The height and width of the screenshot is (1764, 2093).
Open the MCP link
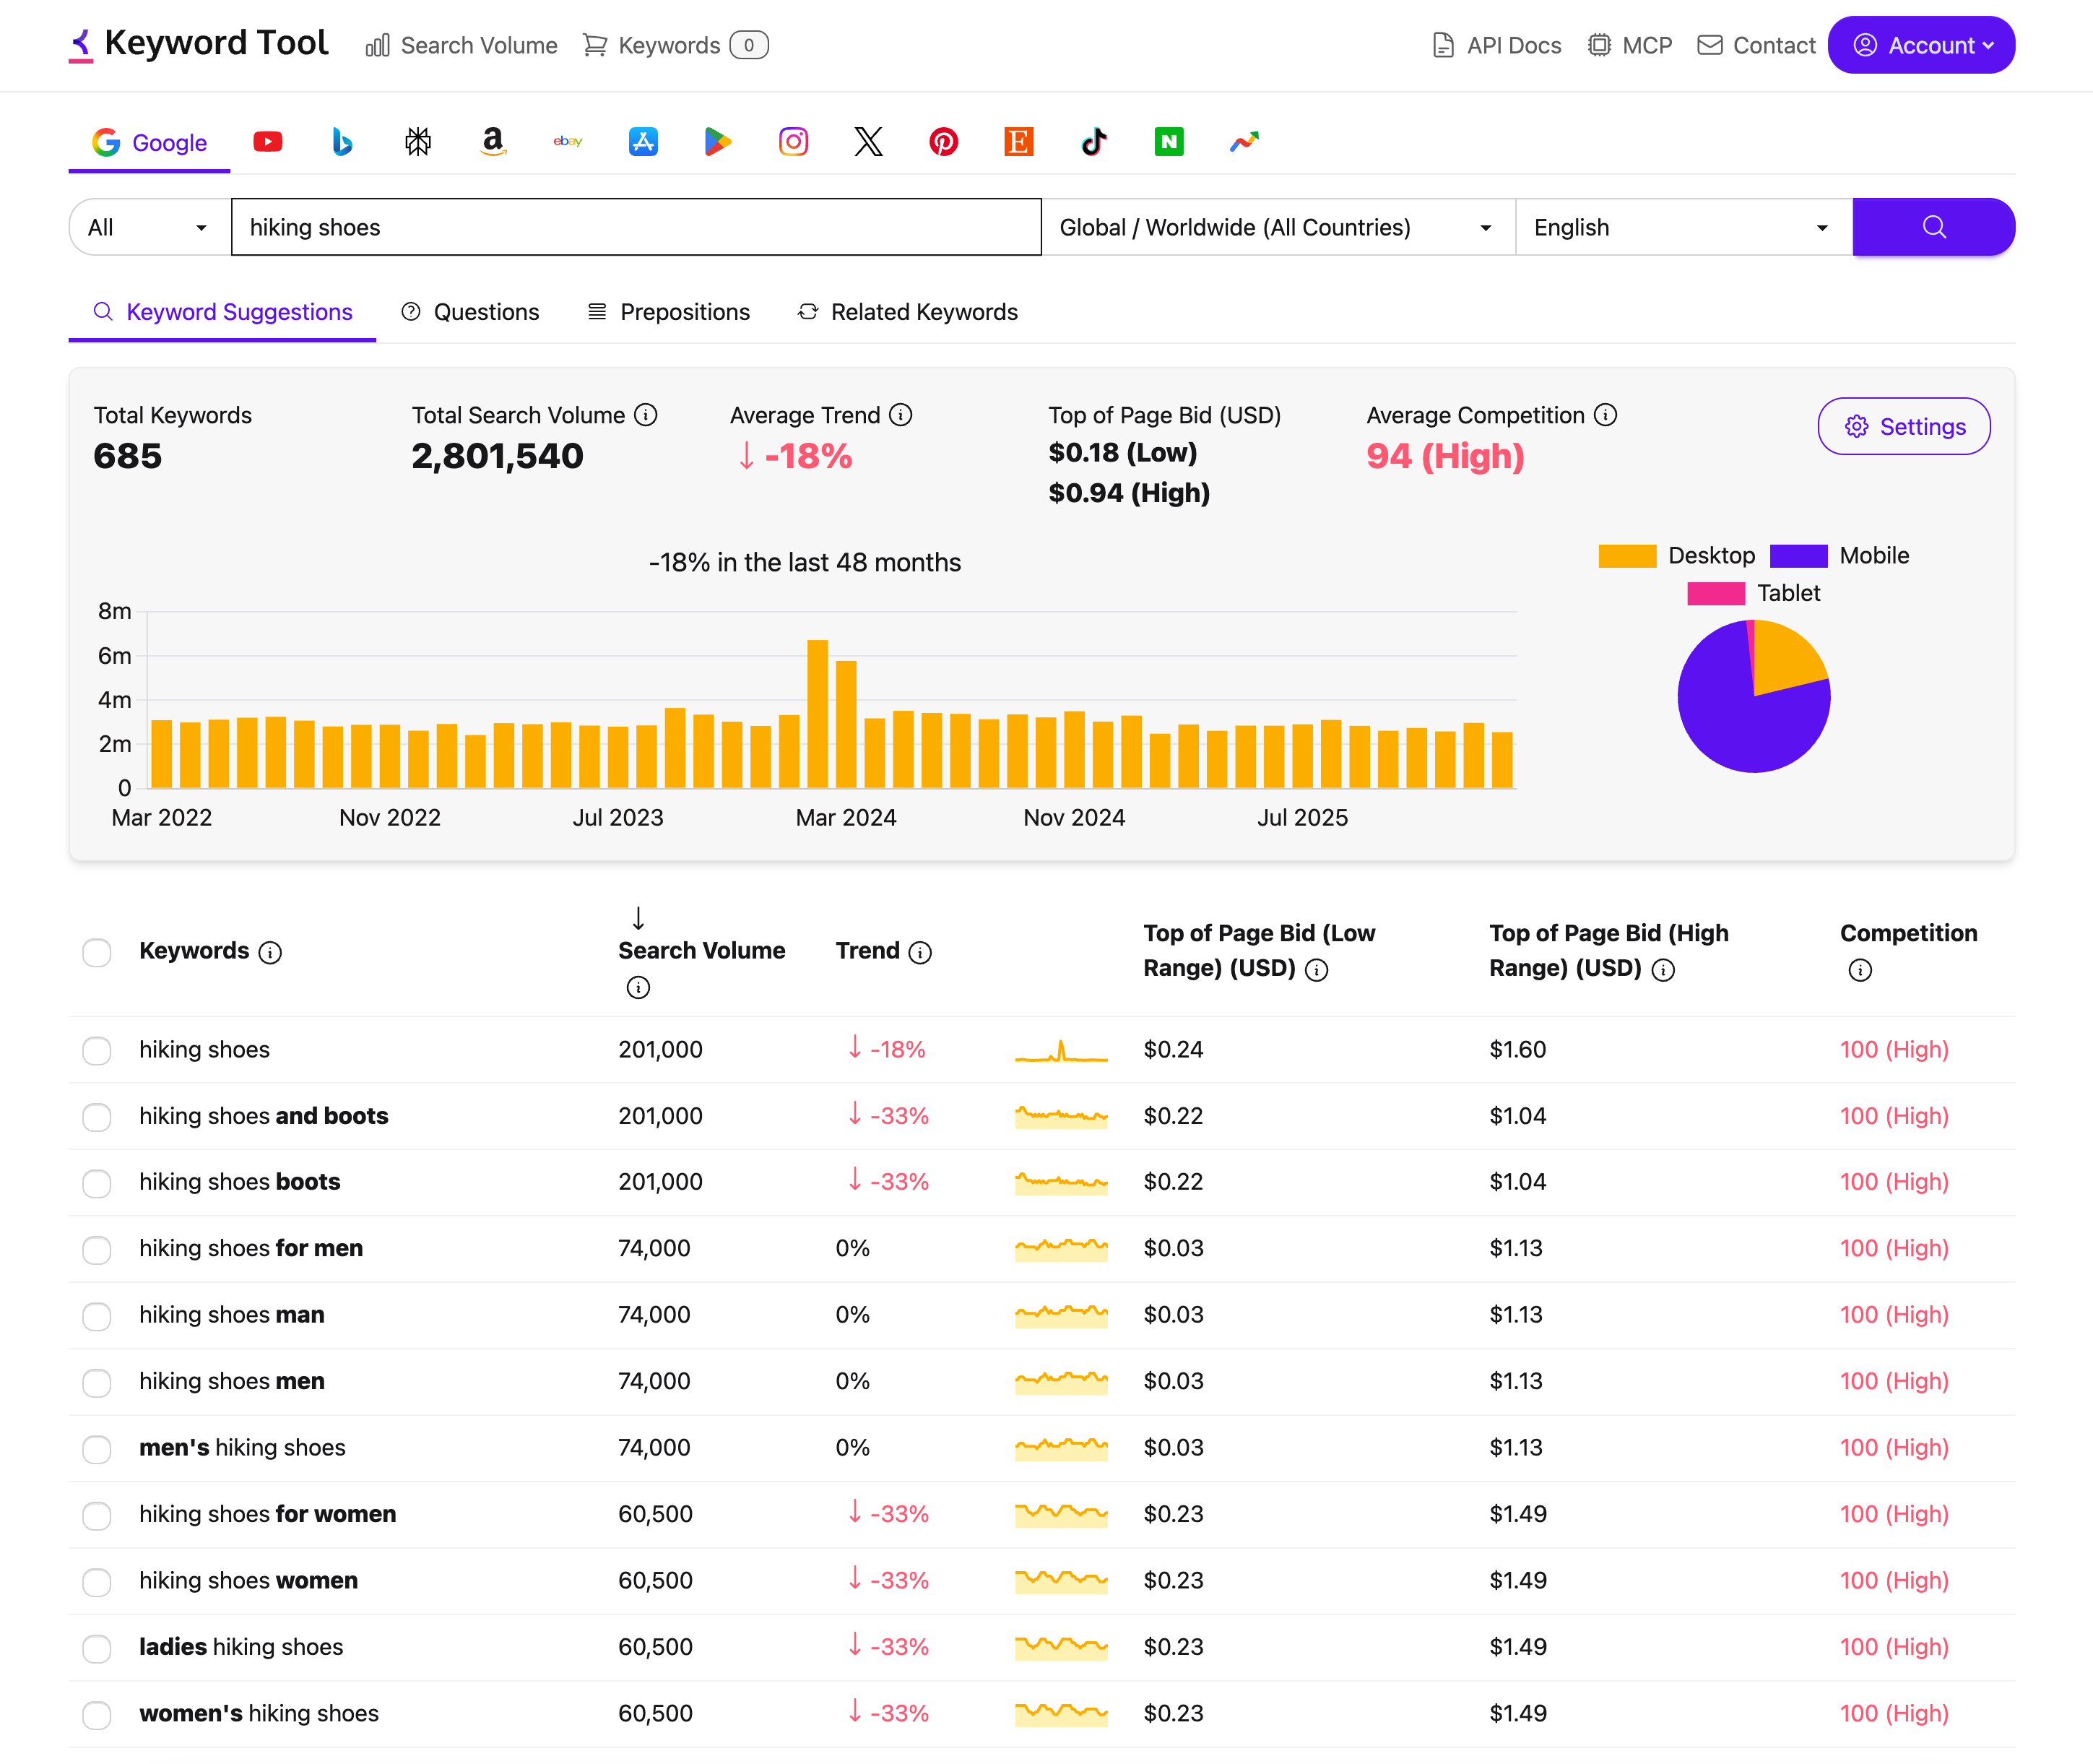point(1630,45)
